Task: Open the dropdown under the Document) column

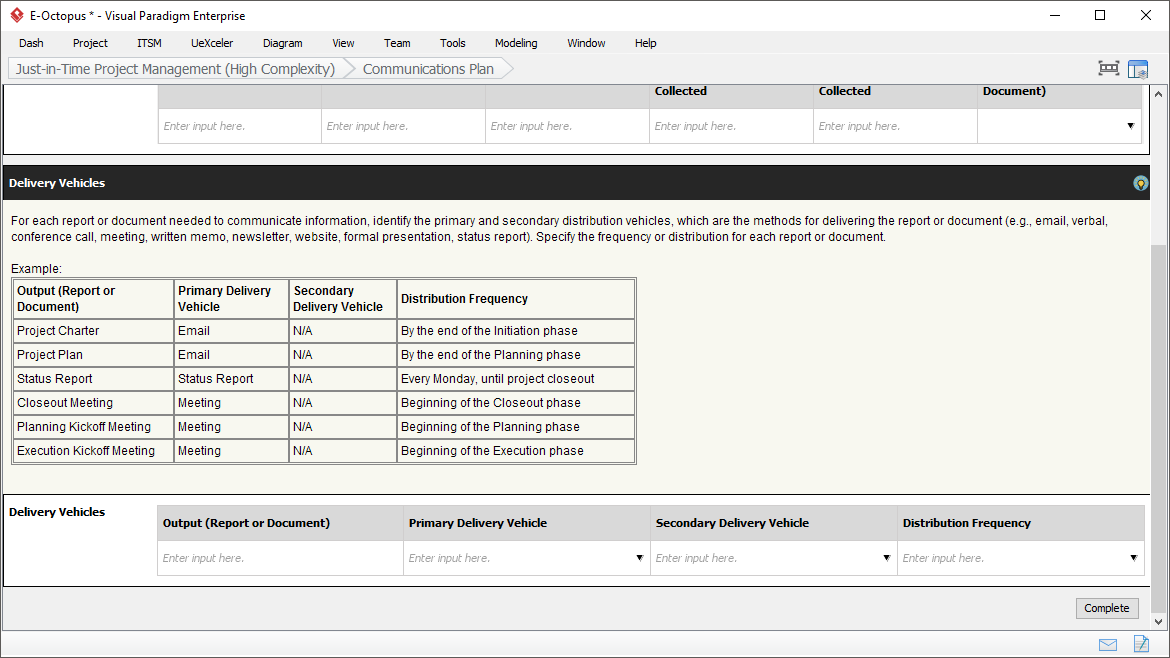Action: click(x=1131, y=126)
